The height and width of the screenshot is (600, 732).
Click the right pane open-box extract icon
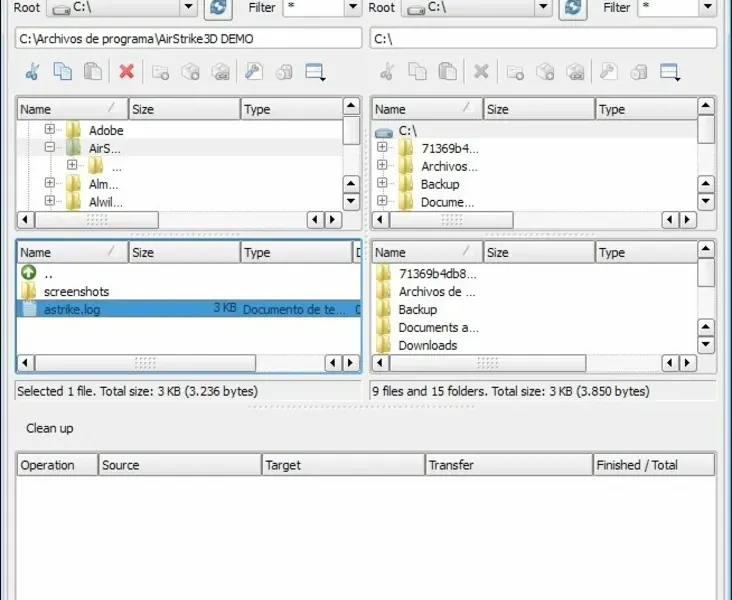coord(576,72)
